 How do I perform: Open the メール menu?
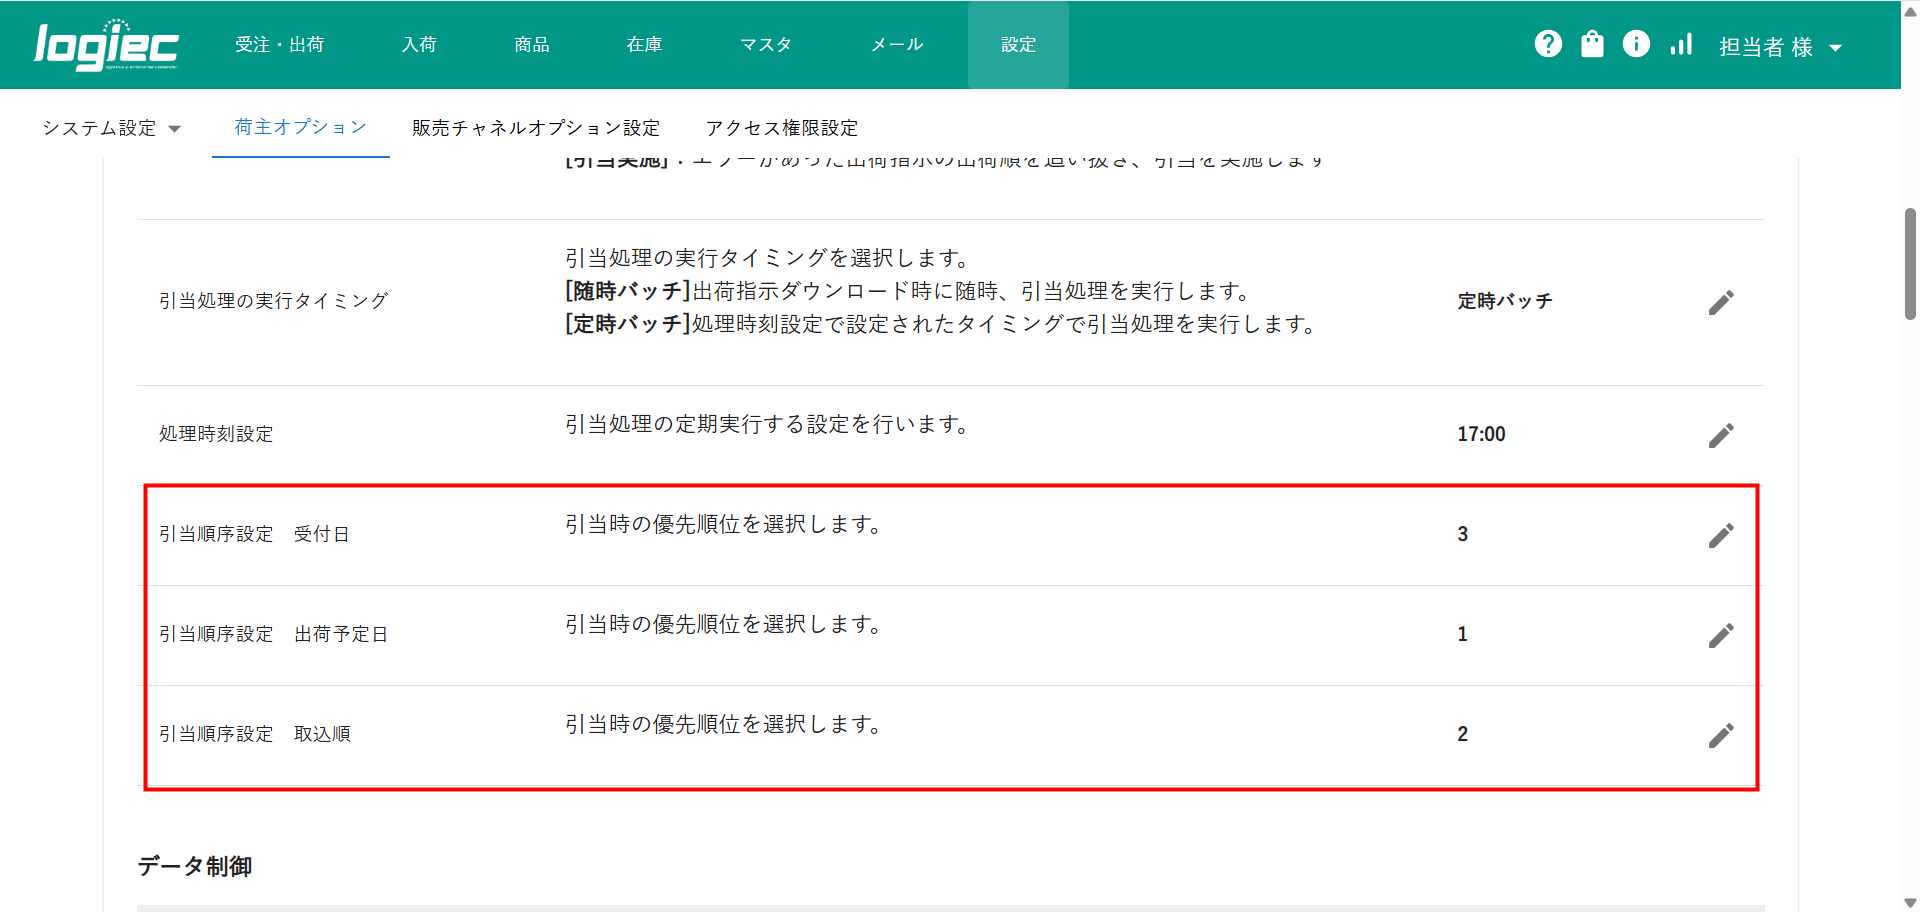[897, 45]
